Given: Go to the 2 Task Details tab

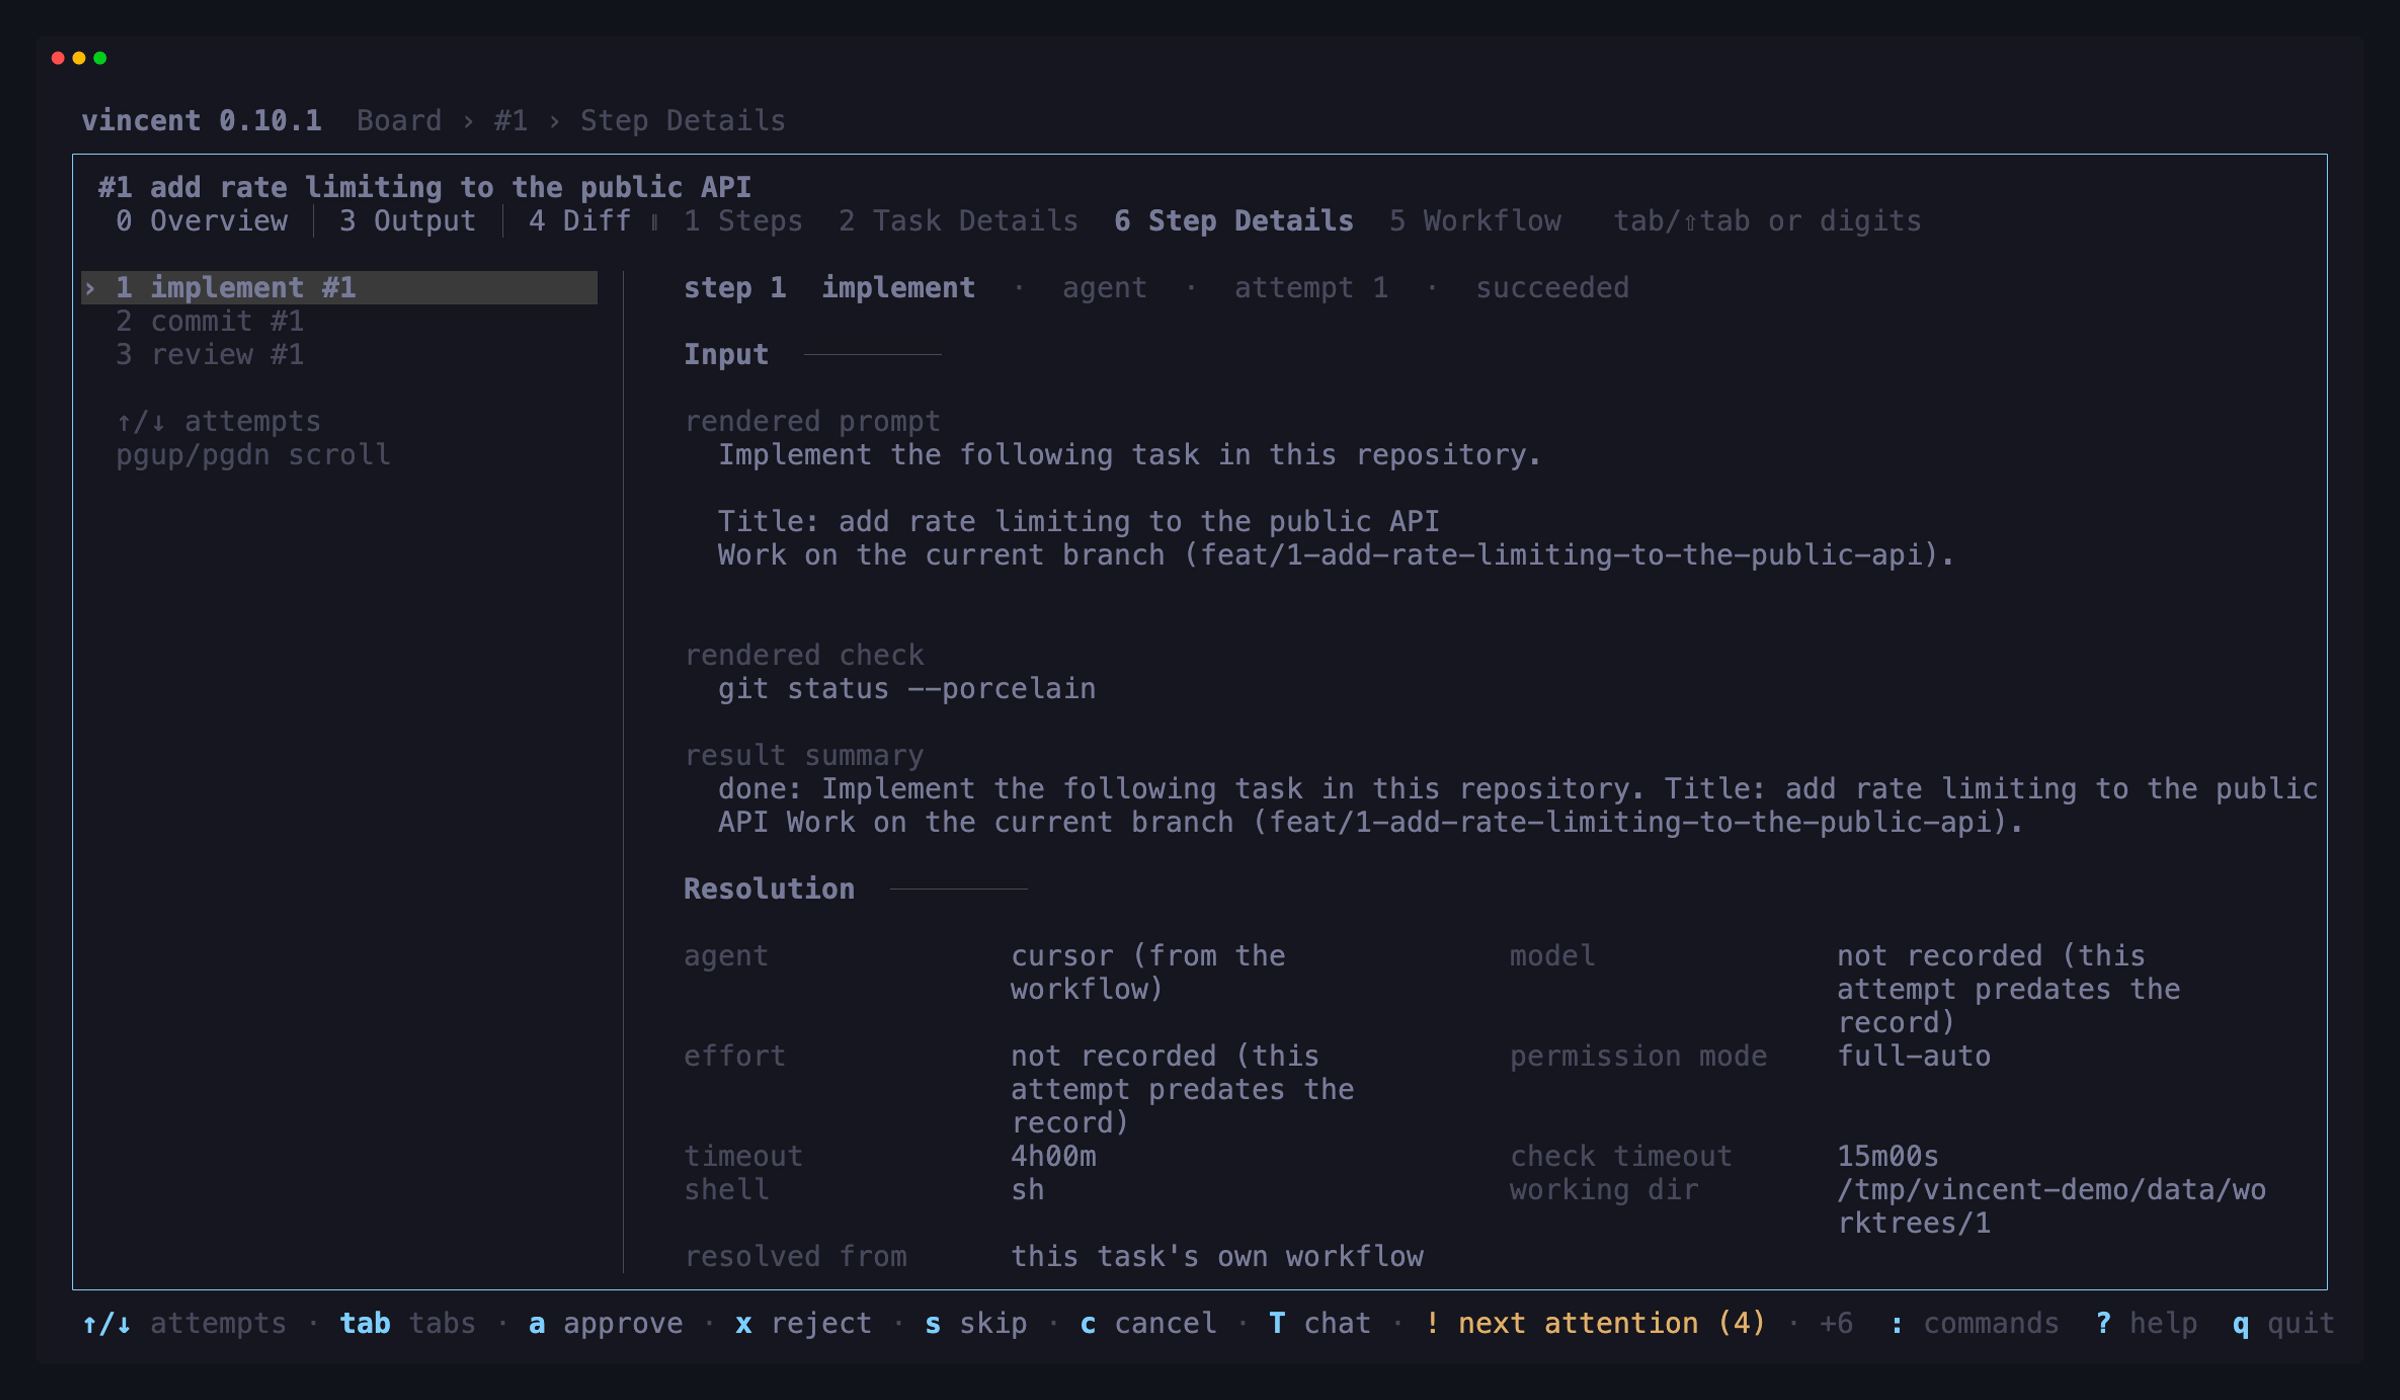Looking at the screenshot, I should point(958,221).
